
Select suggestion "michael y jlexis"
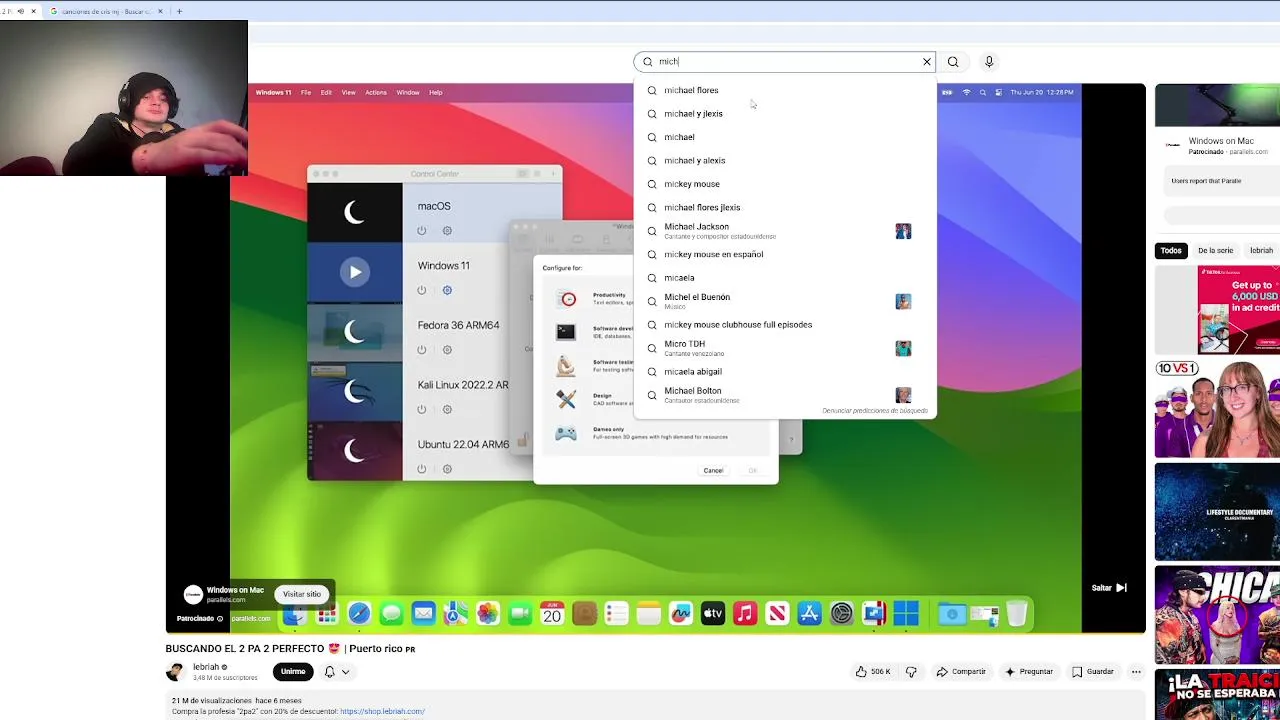(x=785, y=114)
